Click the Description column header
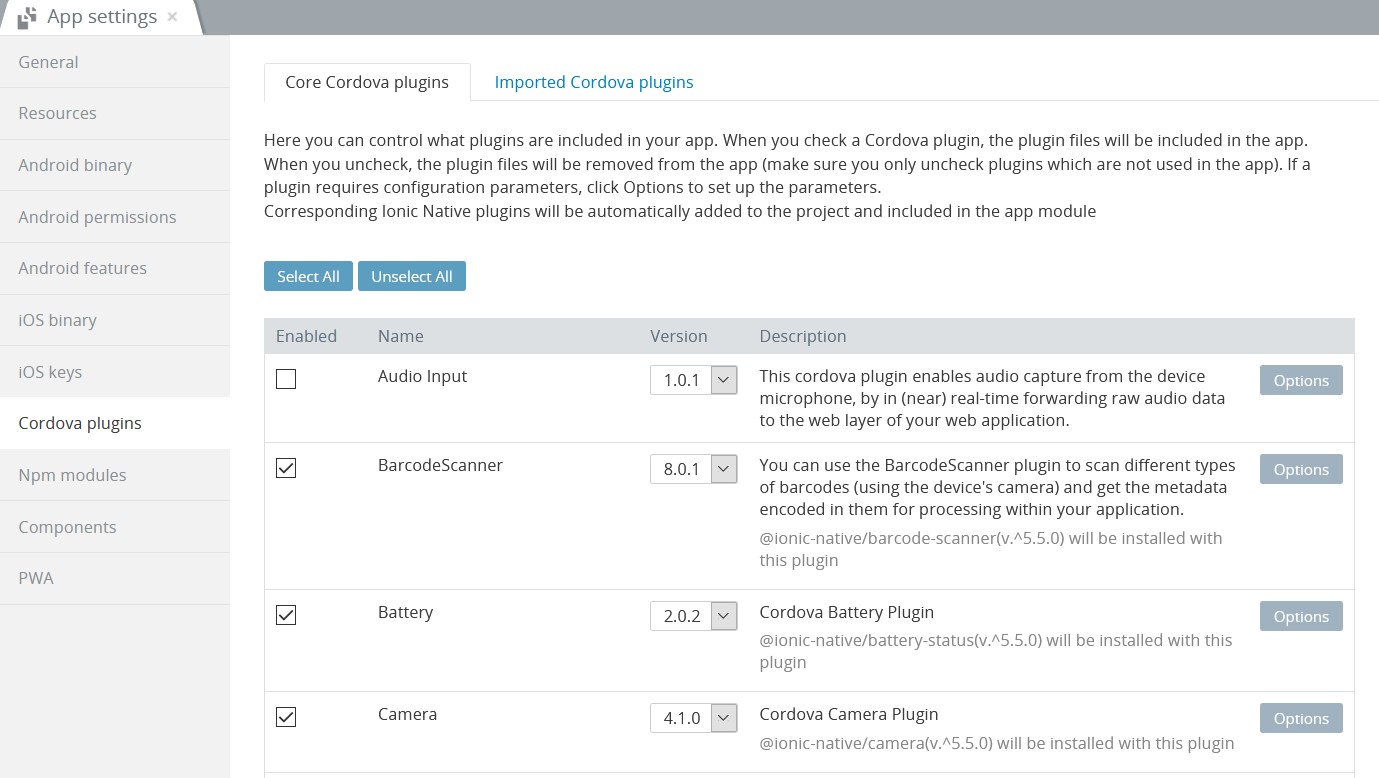This screenshot has height=778, width=1379. [803, 336]
